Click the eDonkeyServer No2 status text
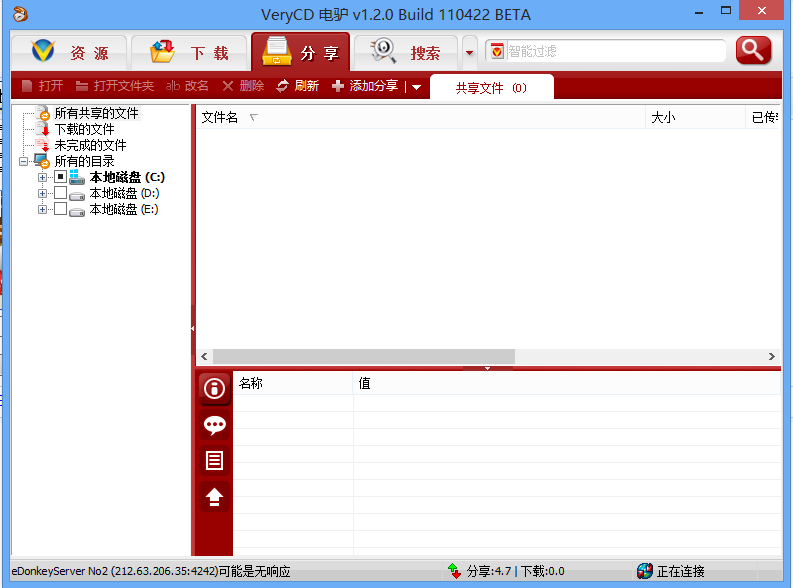The image size is (793, 588). [x=151, y=571]
